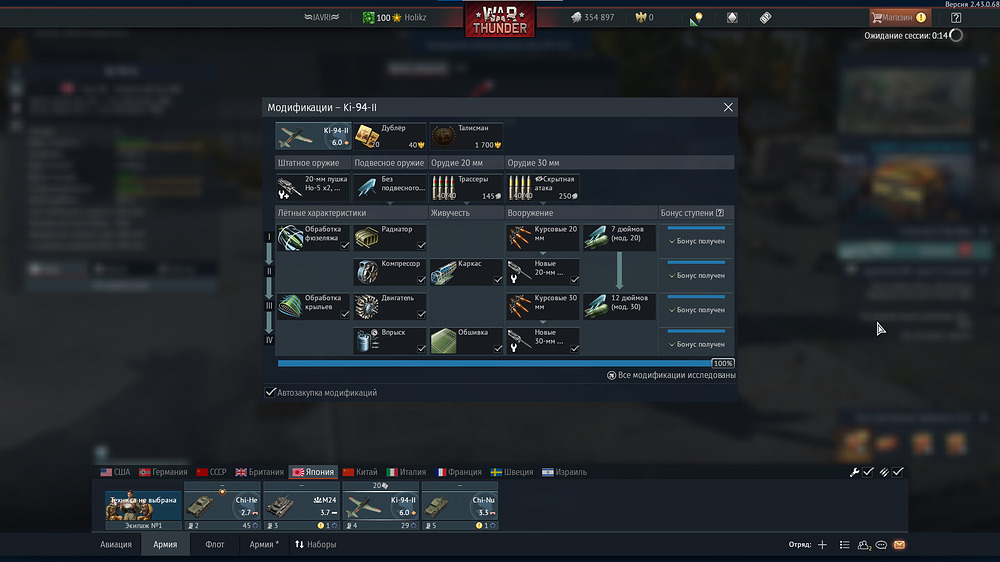Open the Впрыск modification tile
Screen dimensions: 1000x562
click(390, 341)
